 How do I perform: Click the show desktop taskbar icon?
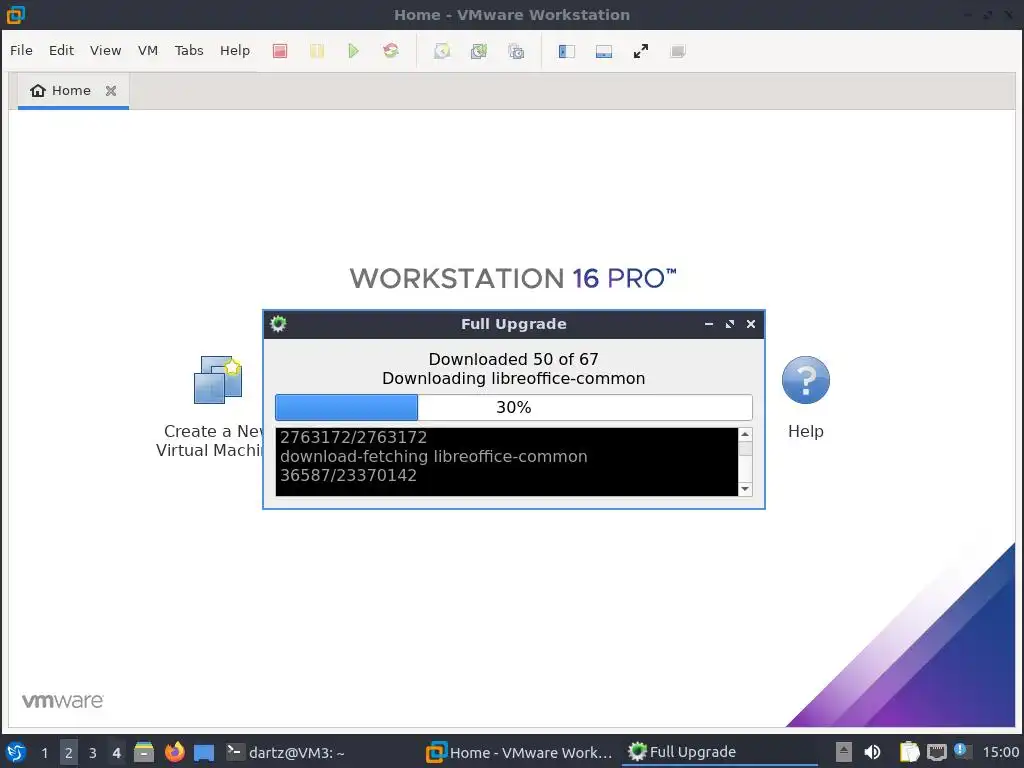point(204,753)
